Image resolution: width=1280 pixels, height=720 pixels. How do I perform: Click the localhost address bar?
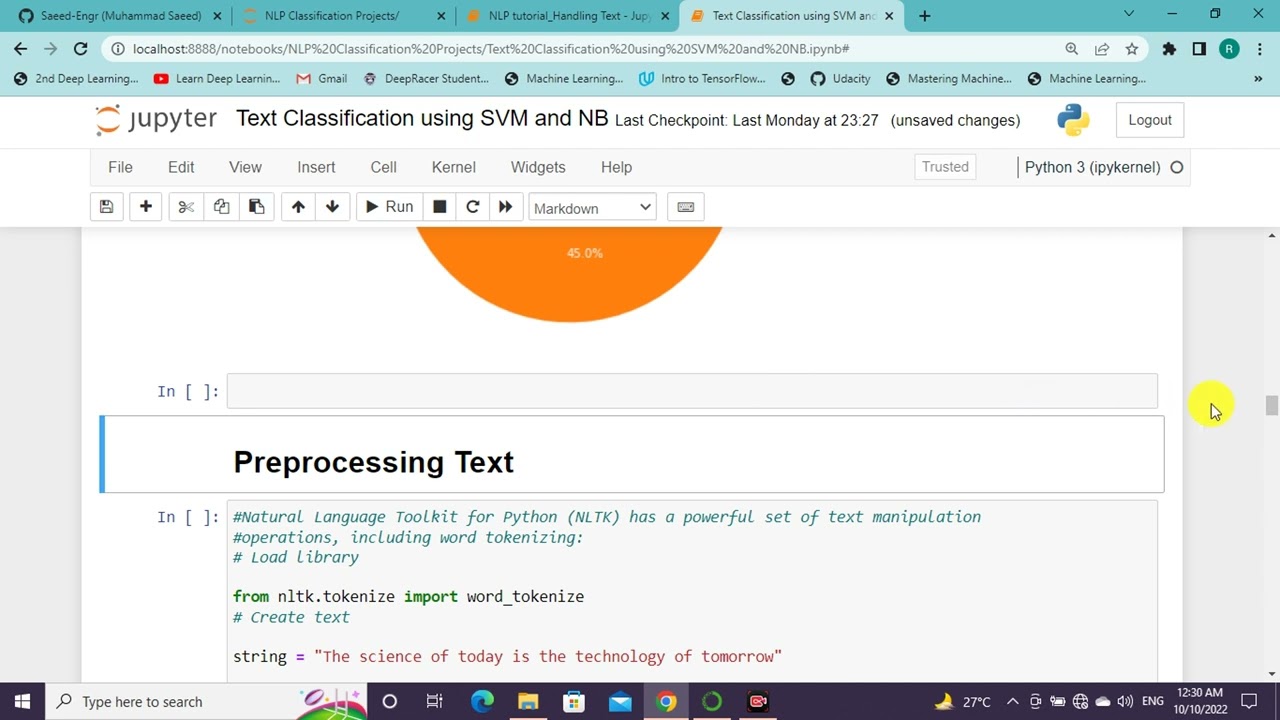tap(490, 48)
